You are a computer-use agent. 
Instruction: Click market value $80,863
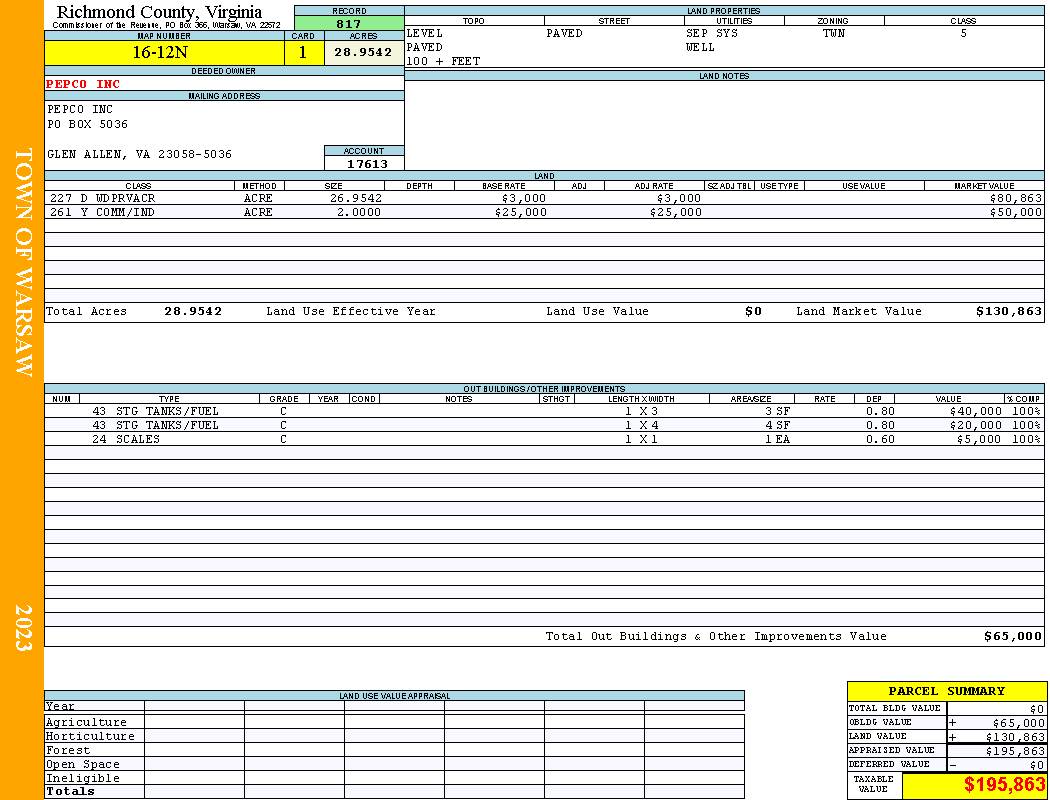(x=1016, y=198)
